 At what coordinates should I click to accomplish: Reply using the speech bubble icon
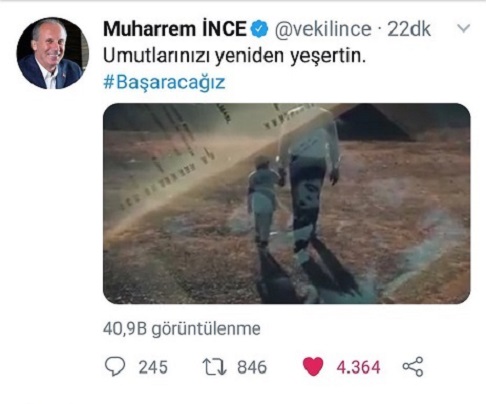pyautogui.click(x=115, y=367)
